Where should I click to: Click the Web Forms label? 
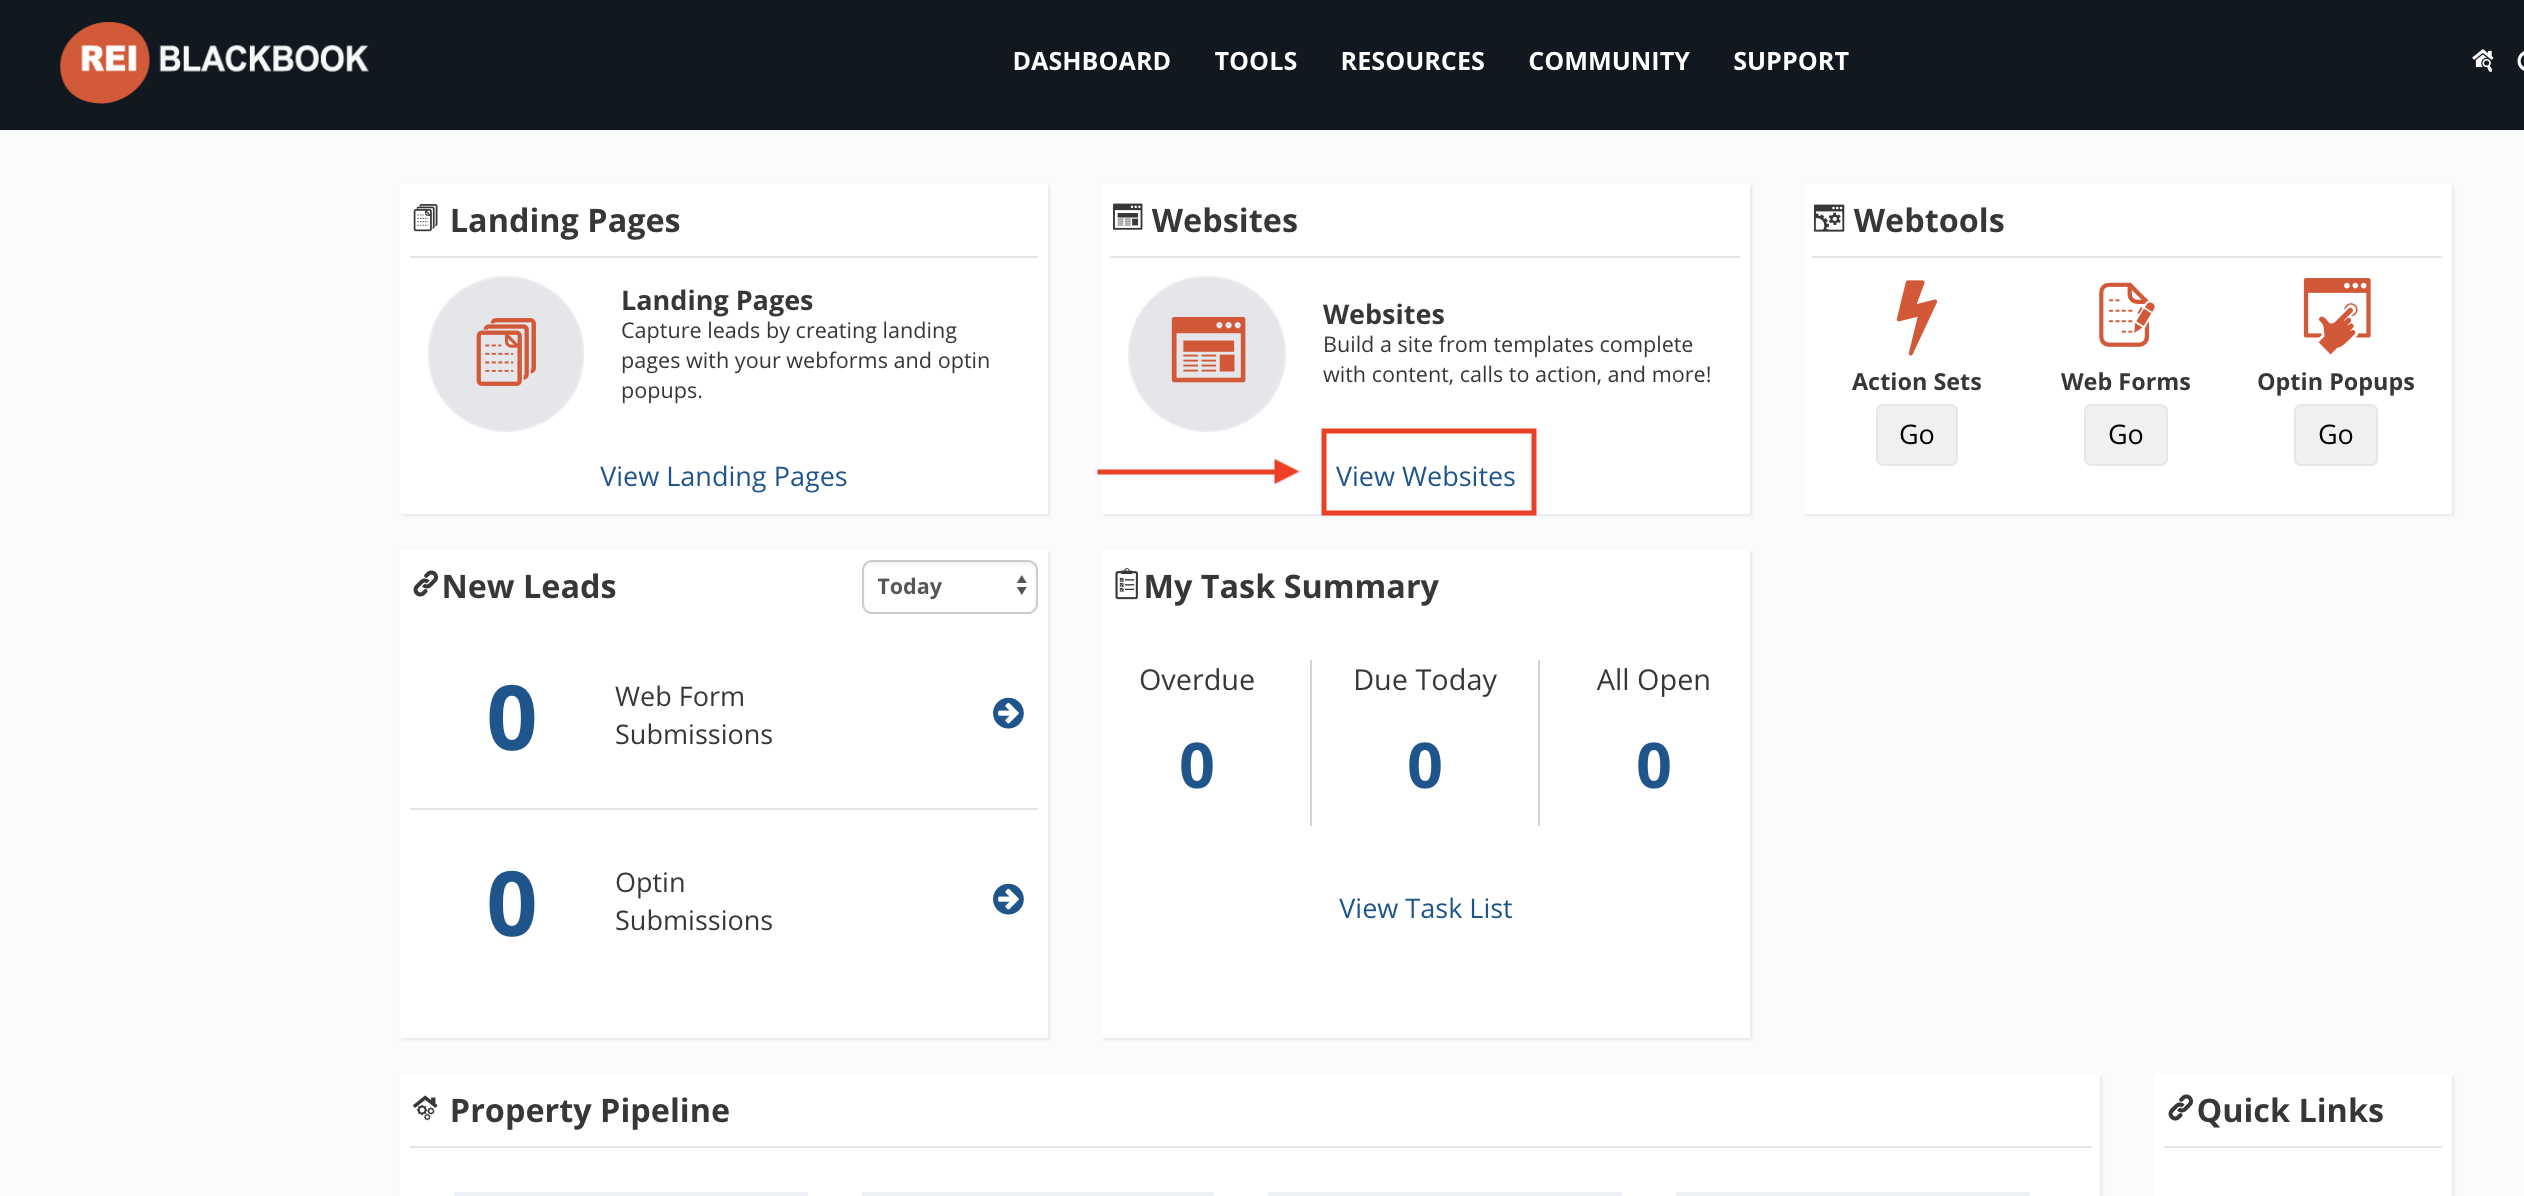tap(2125, 382)
